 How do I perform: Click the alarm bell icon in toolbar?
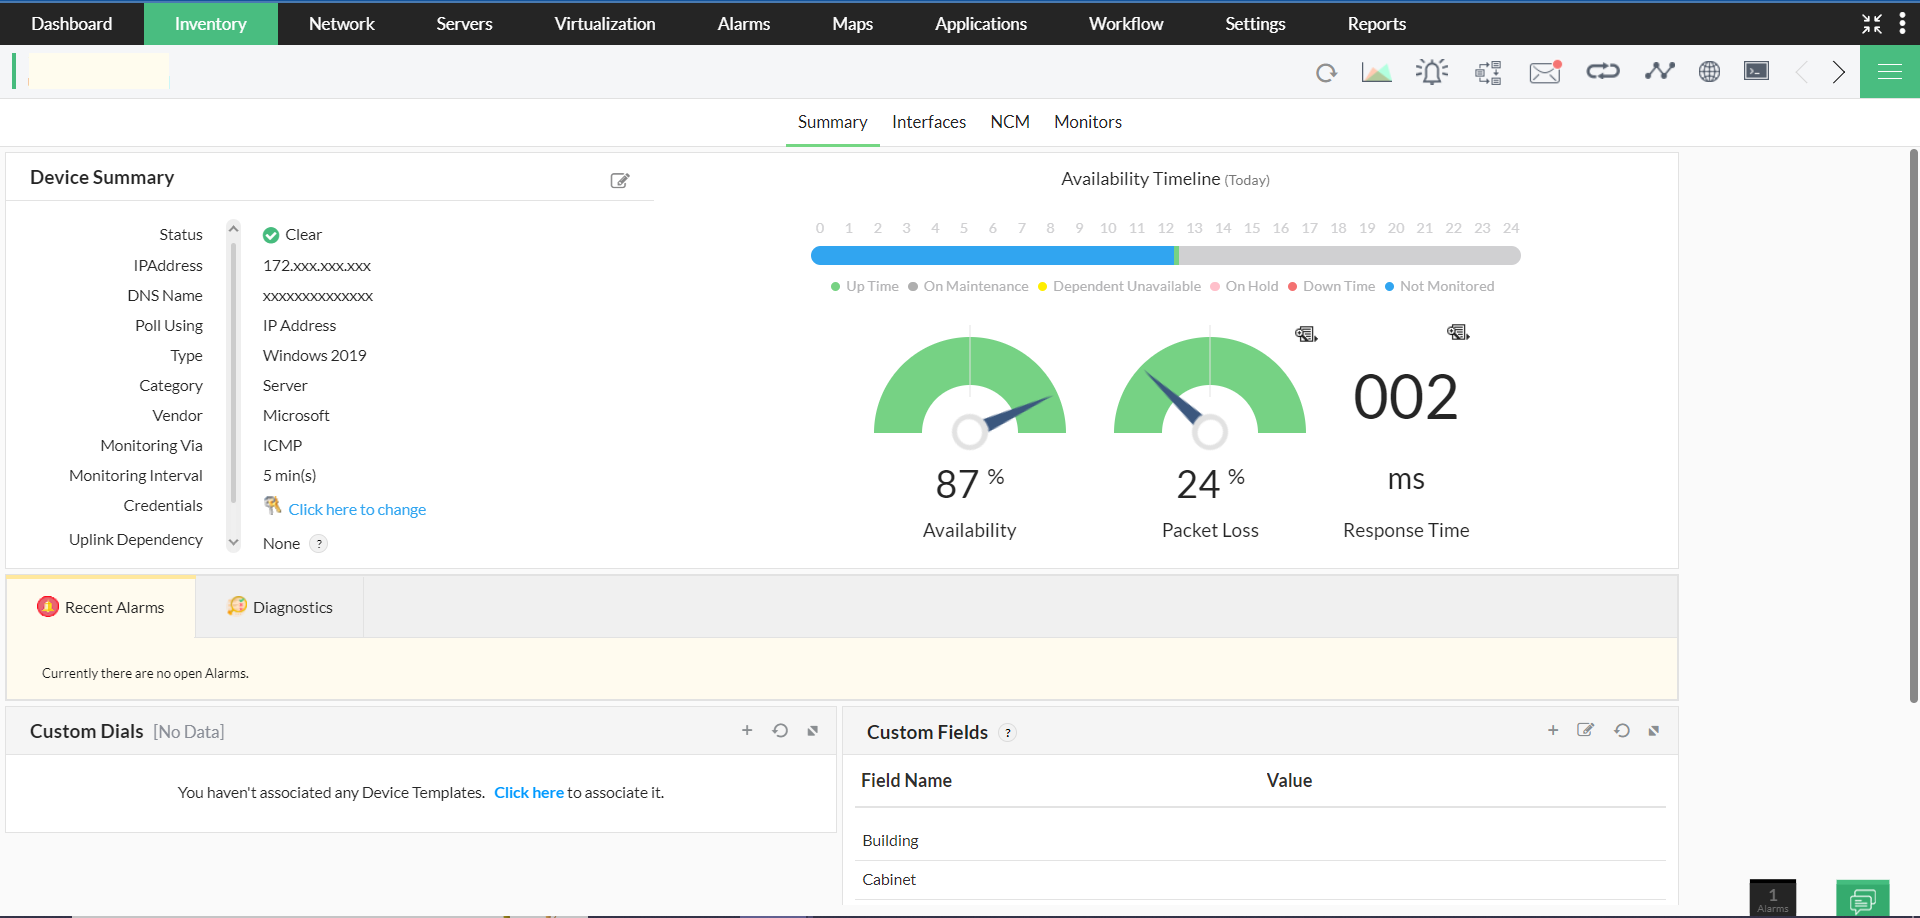click(x=1431, y=71)
